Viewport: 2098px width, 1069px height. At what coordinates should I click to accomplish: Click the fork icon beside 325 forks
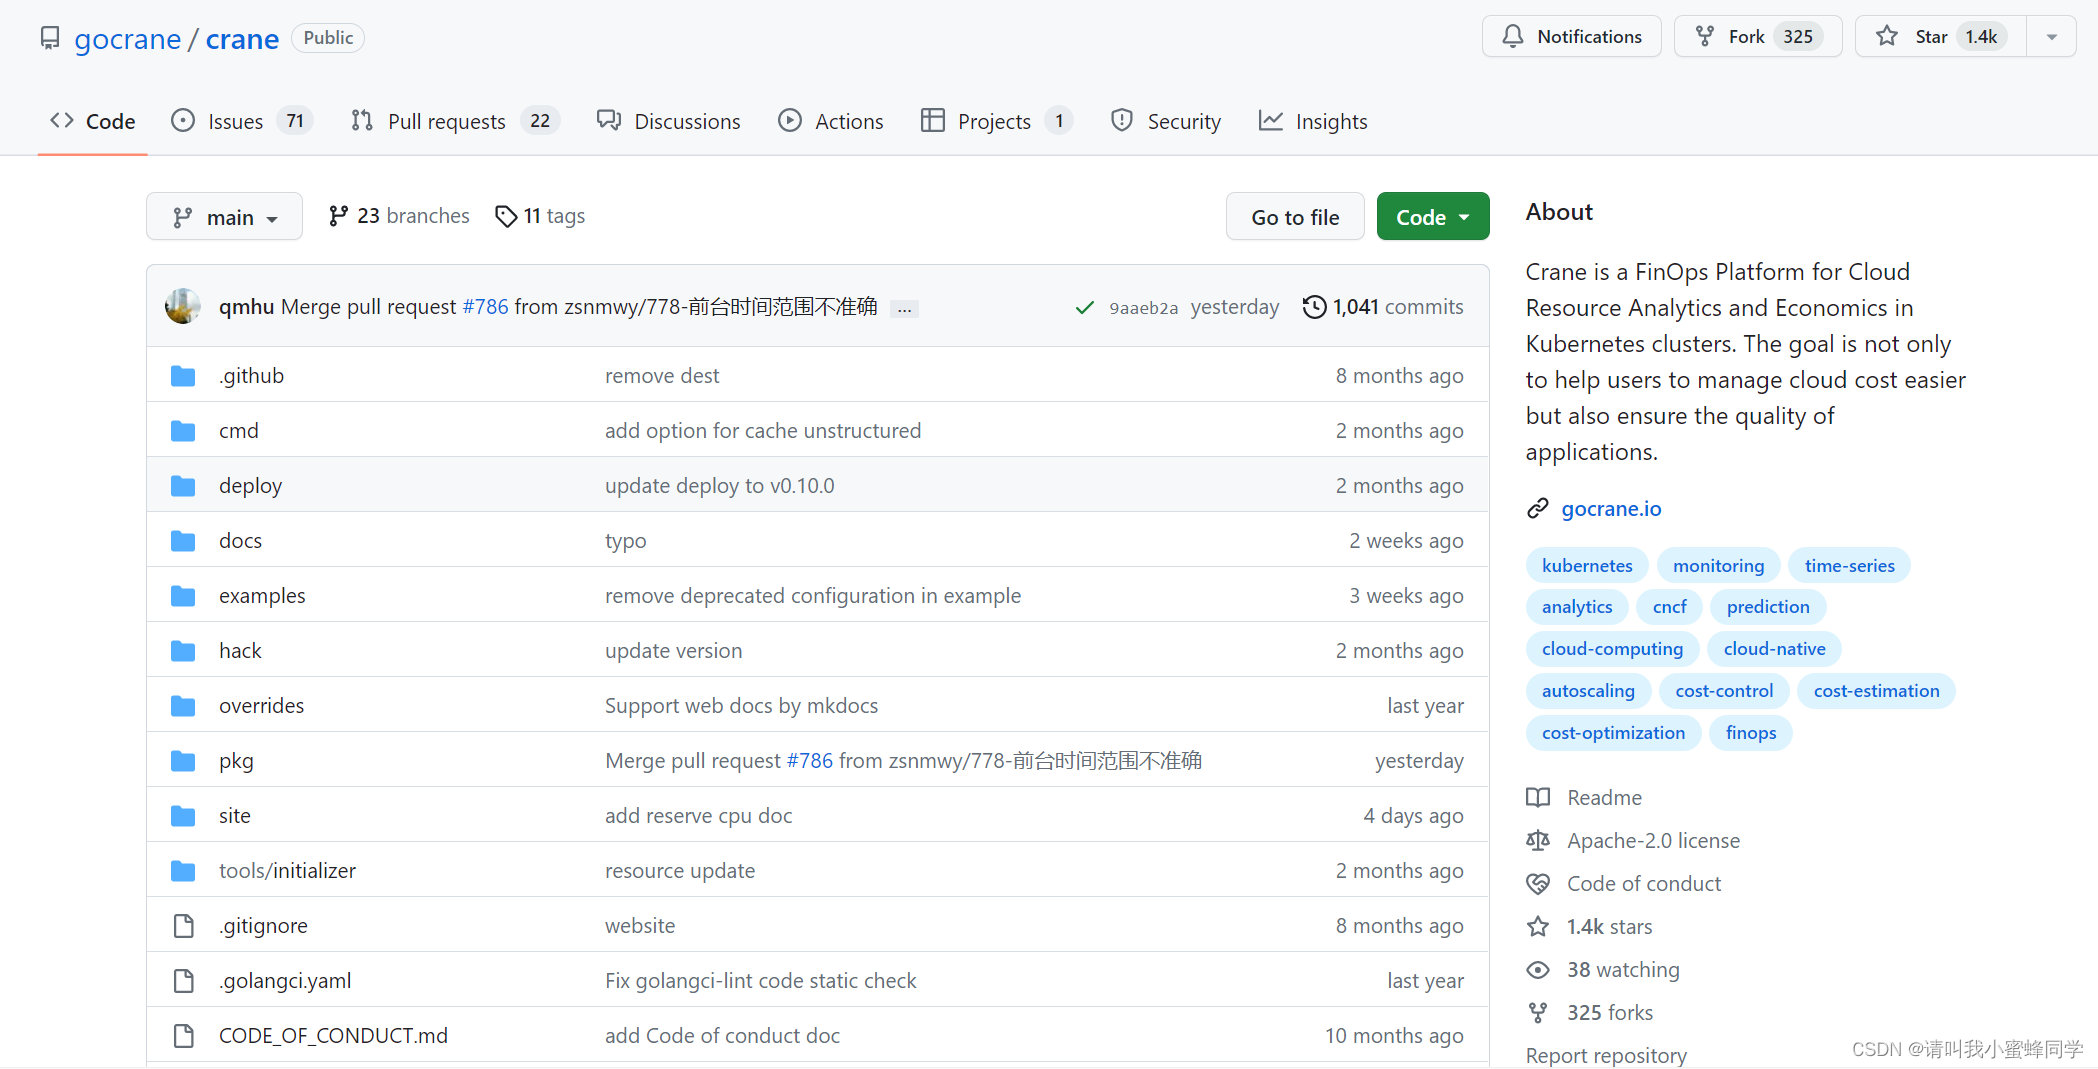tap(1538, 1013)
